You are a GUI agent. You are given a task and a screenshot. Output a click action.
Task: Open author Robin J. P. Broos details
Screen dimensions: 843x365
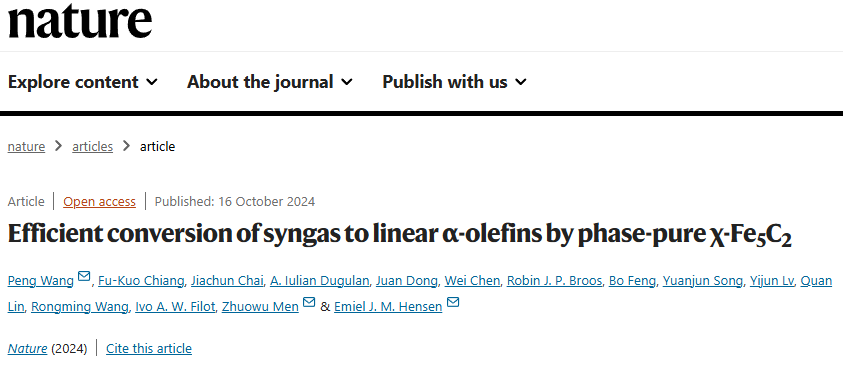(x=554, y=281)
